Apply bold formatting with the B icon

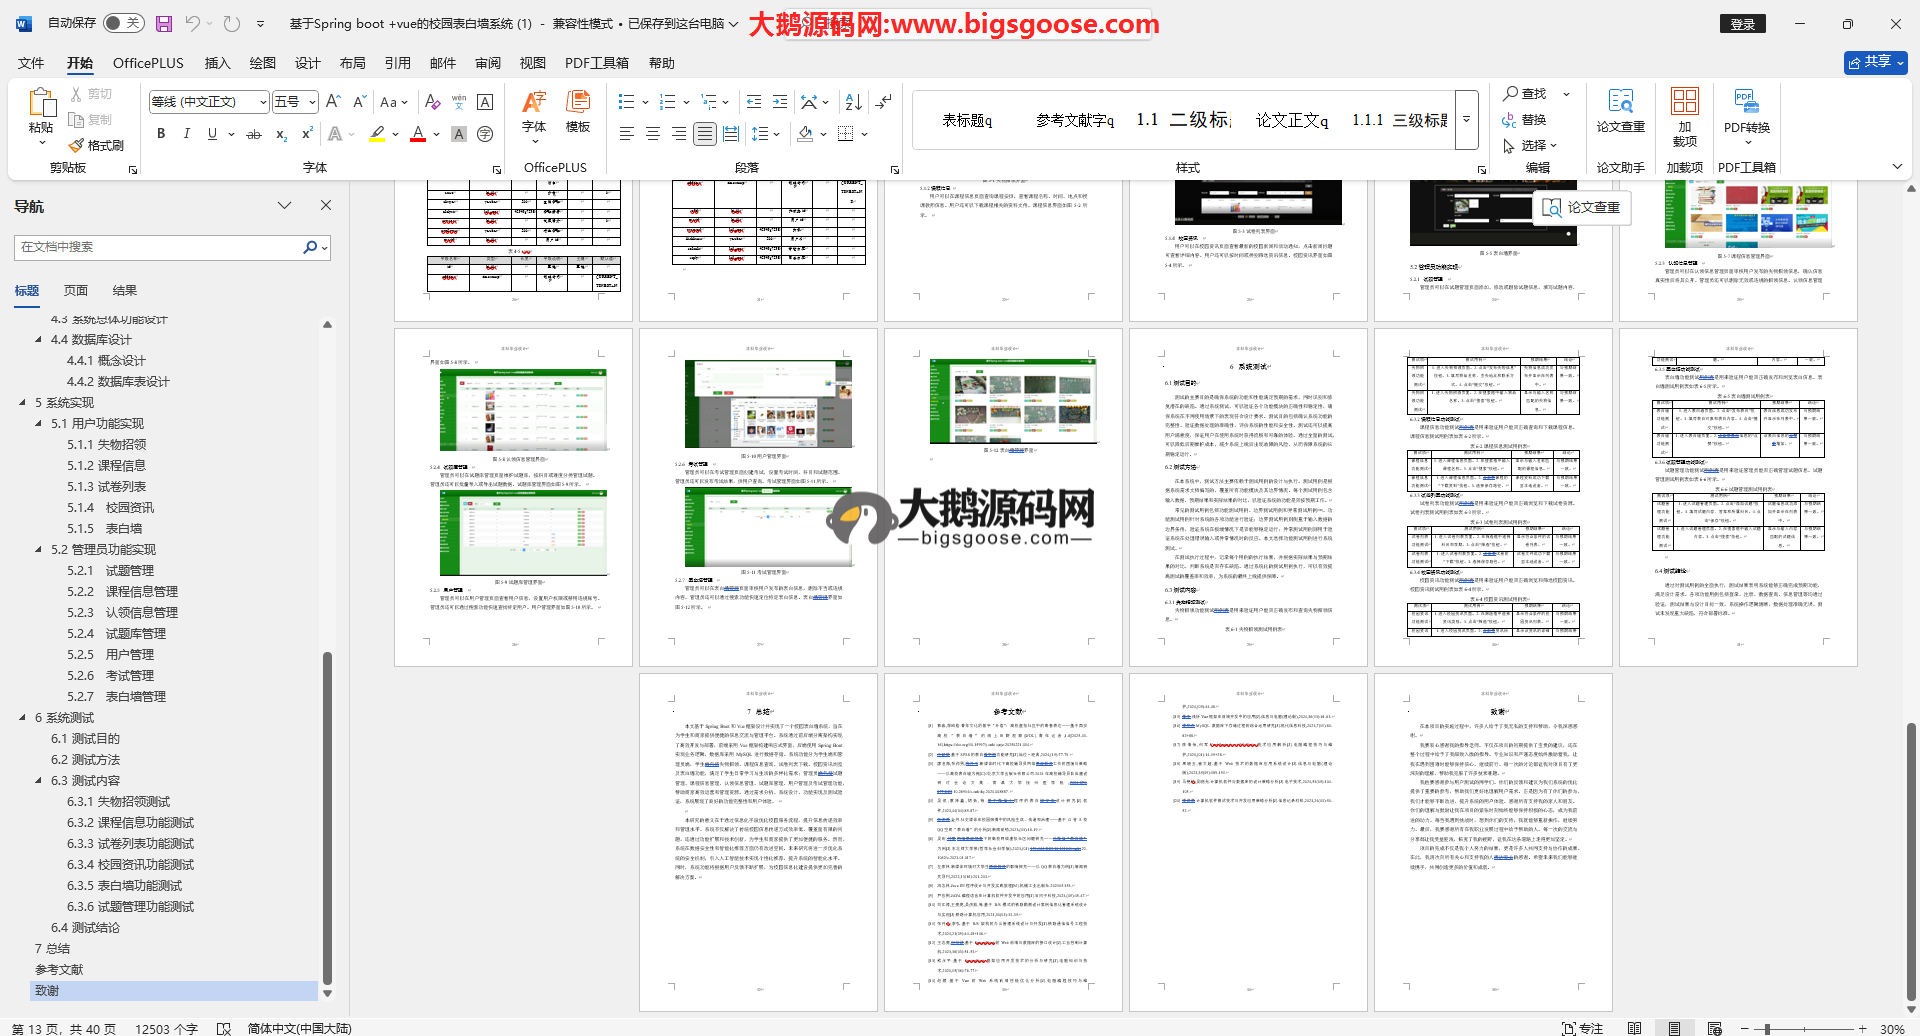[161, 134]
